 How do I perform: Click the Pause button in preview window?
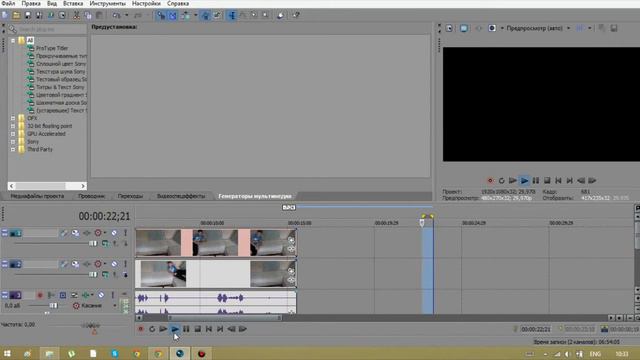536,180
